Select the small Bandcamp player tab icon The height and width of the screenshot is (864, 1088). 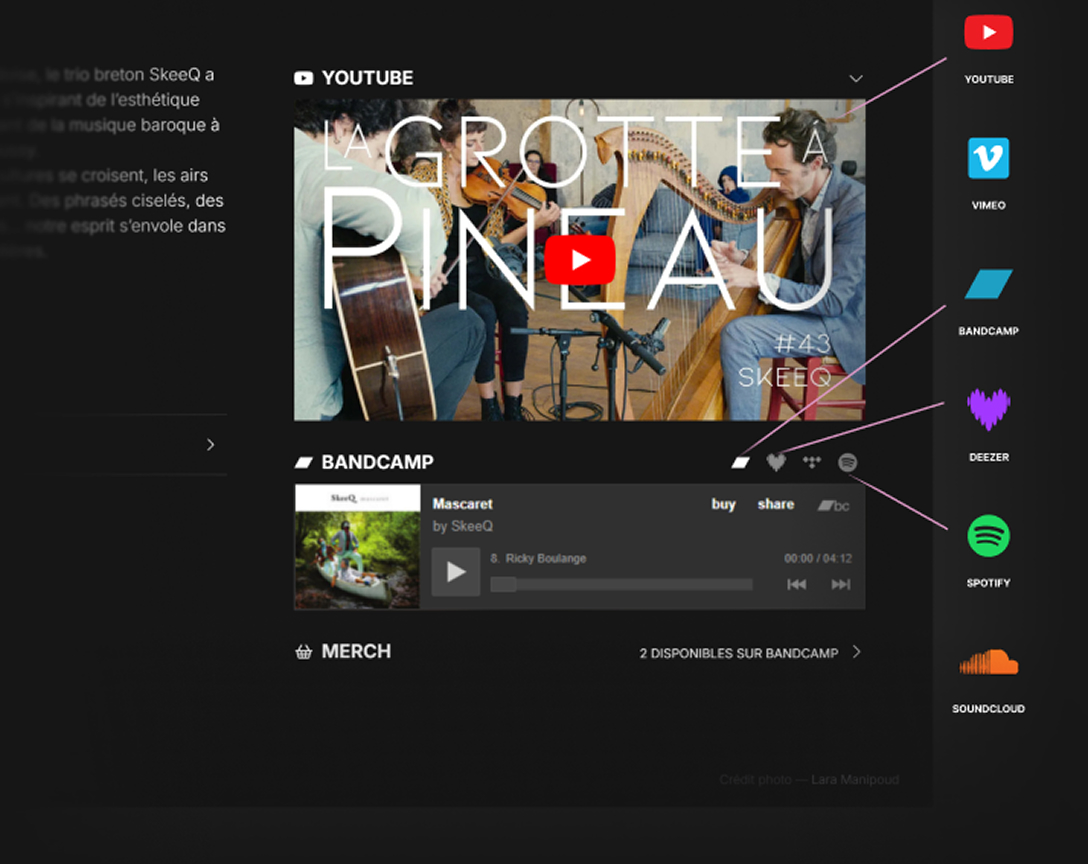[x=740, y=462]
